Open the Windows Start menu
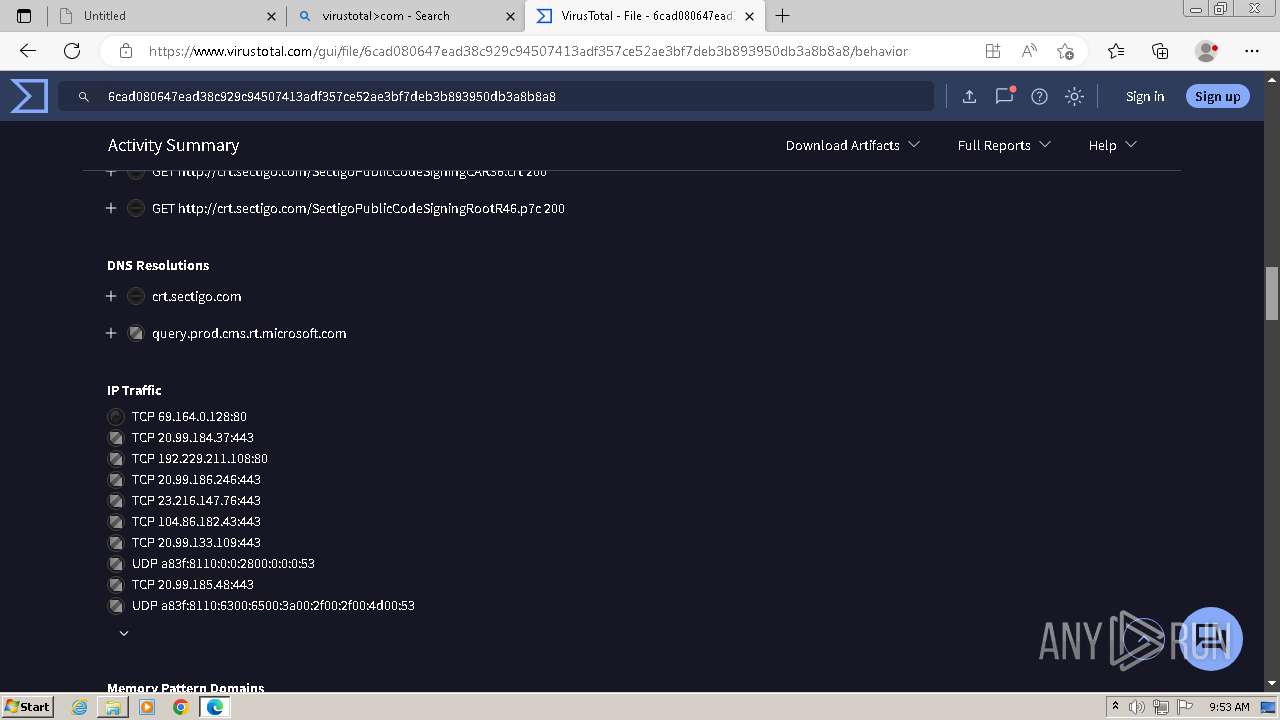The image size is (1280, 720). (x=28, y=706)
